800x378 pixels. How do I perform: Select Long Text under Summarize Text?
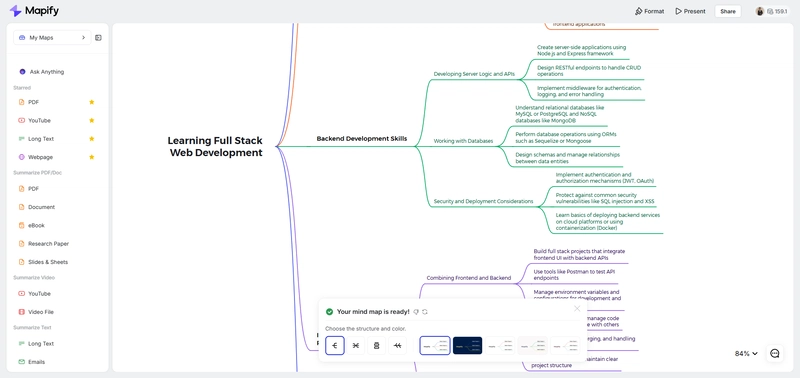(x=41, y=344)
